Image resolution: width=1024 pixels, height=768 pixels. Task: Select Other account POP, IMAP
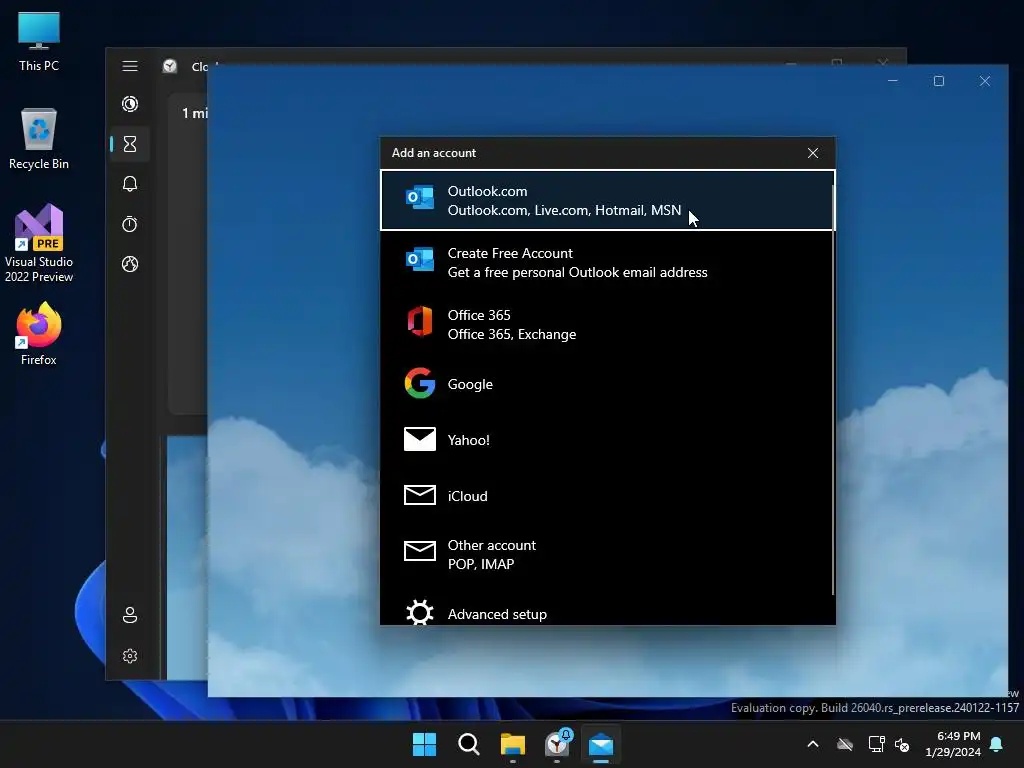point(607,554)
